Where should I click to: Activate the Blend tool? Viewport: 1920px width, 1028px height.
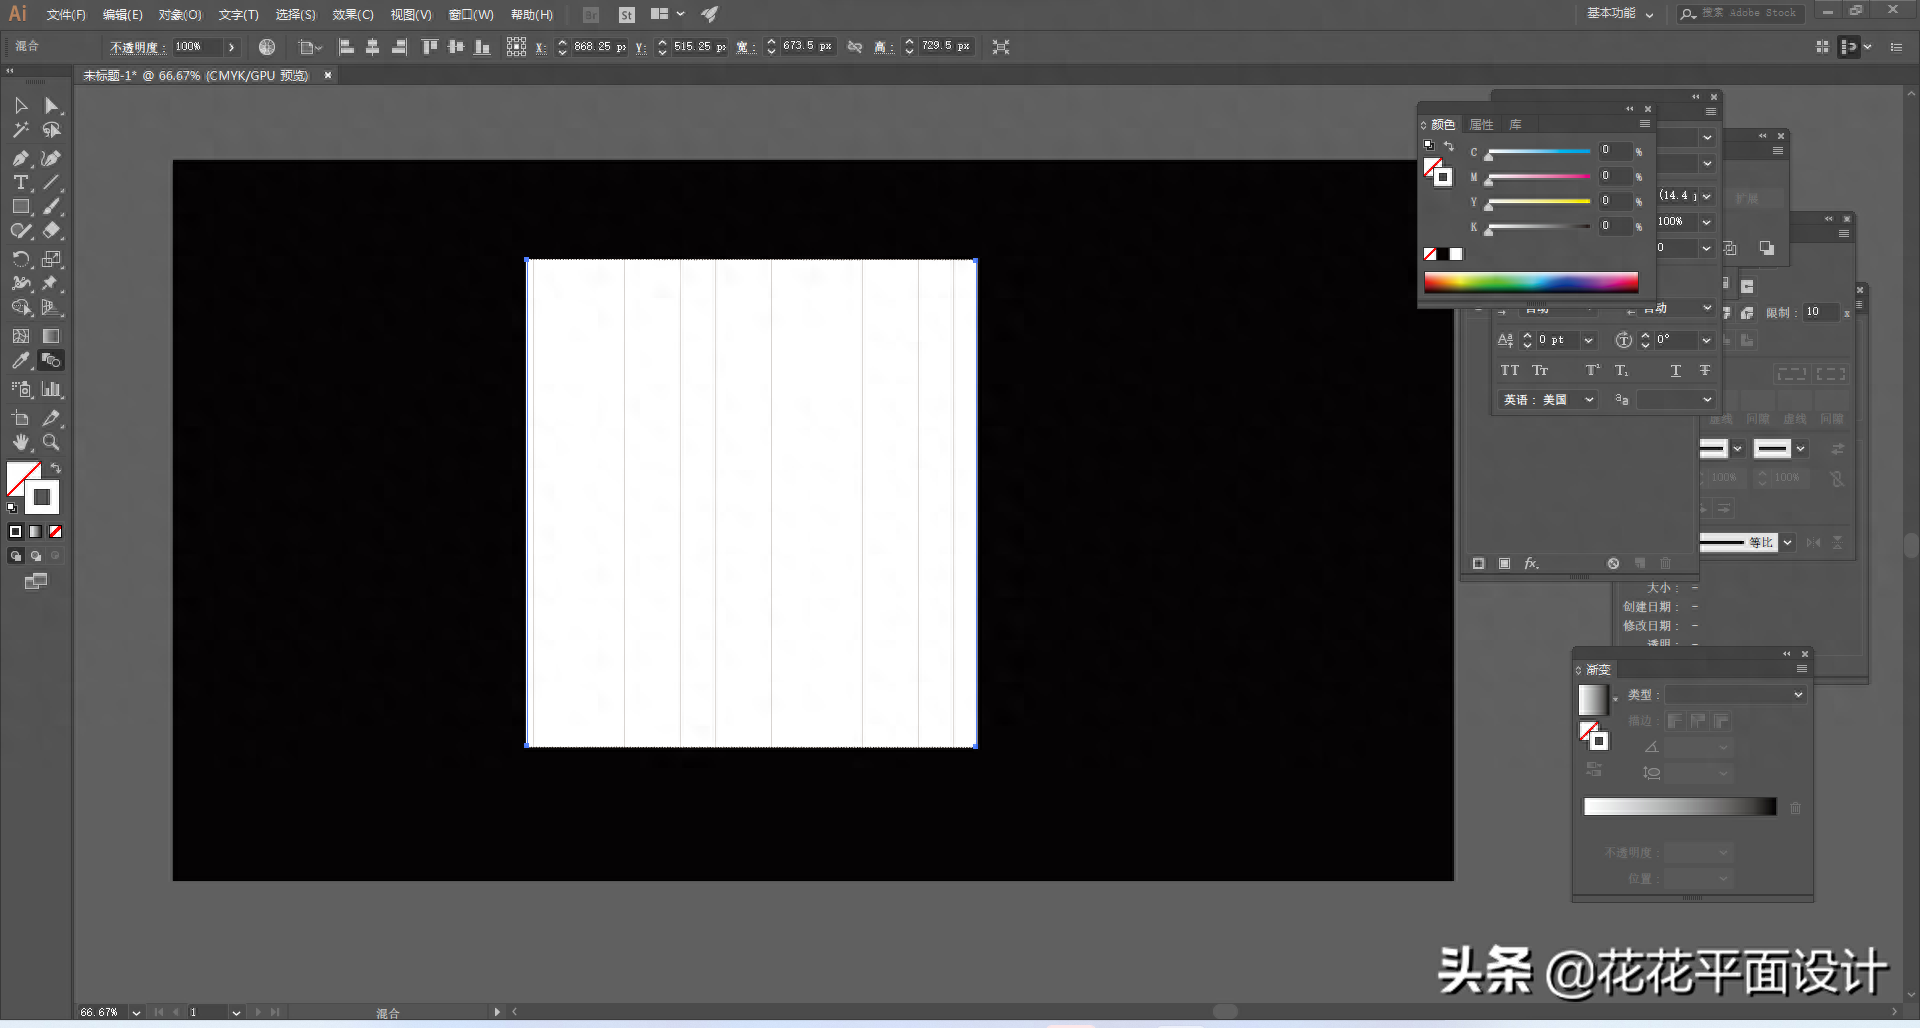pos(51,361)
